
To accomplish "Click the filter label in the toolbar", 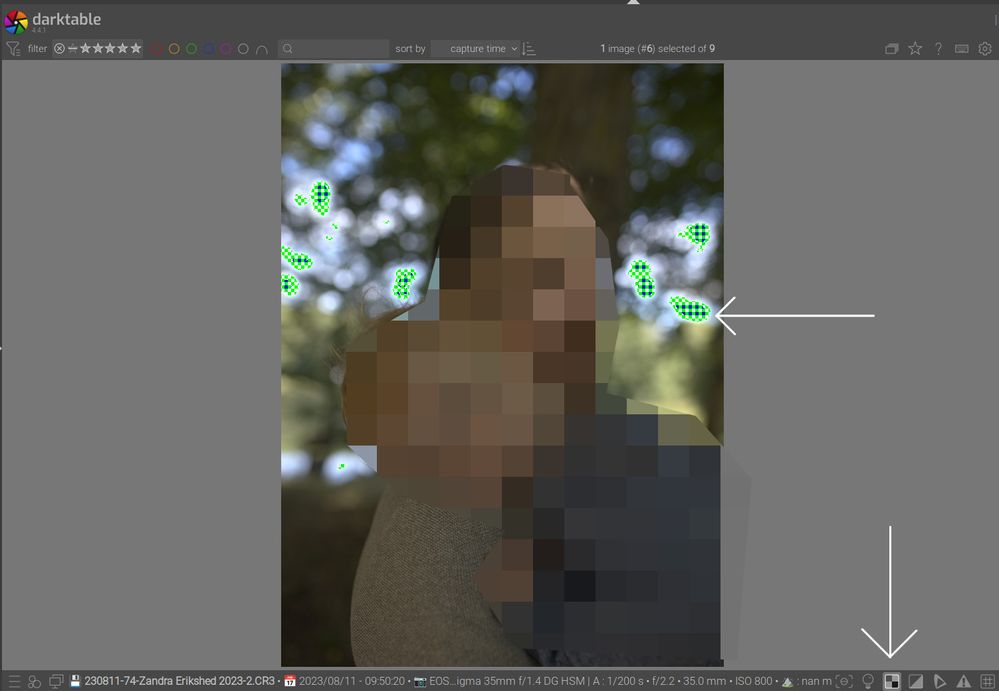I will pos(39,48).
